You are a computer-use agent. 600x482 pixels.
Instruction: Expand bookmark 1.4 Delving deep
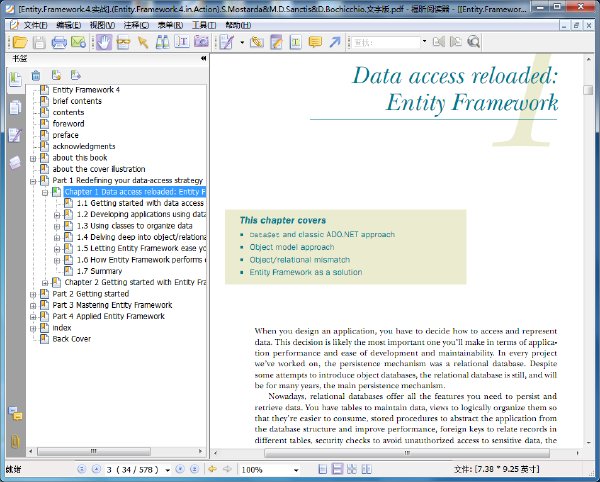(57, 238)
